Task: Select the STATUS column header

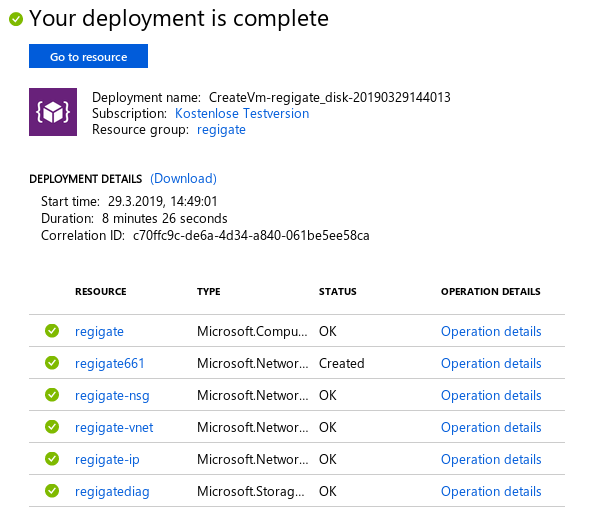Action: pos(338,292)
